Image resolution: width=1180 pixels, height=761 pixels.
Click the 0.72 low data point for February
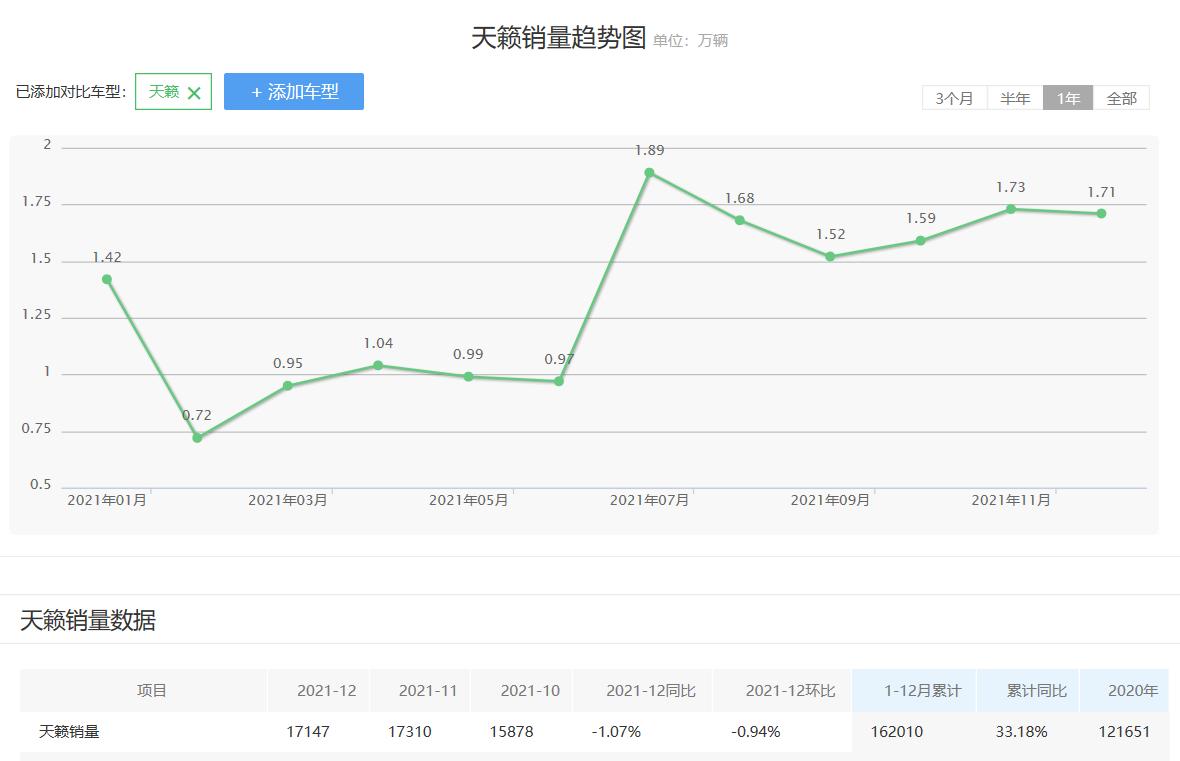point(197,437)
